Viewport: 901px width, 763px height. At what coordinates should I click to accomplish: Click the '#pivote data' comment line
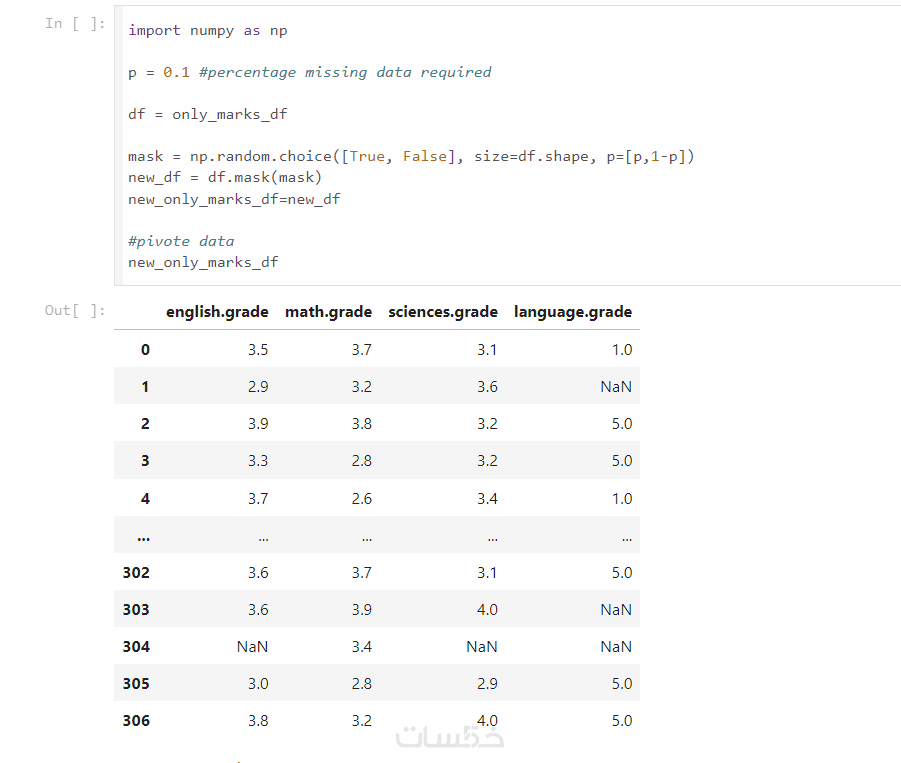pyautogui.click(x=181, y=241)
